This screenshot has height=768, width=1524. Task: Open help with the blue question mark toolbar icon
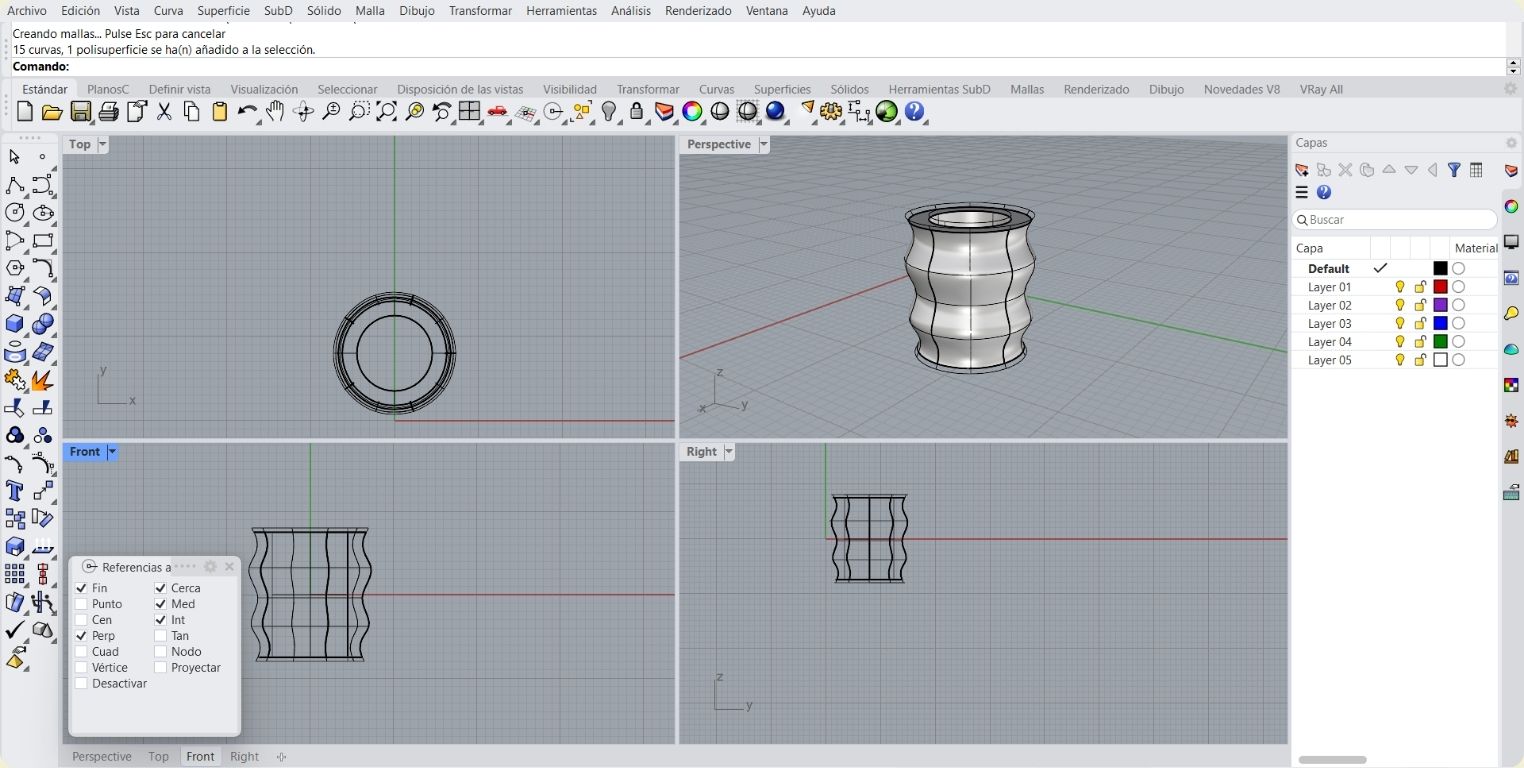[915, 112]
